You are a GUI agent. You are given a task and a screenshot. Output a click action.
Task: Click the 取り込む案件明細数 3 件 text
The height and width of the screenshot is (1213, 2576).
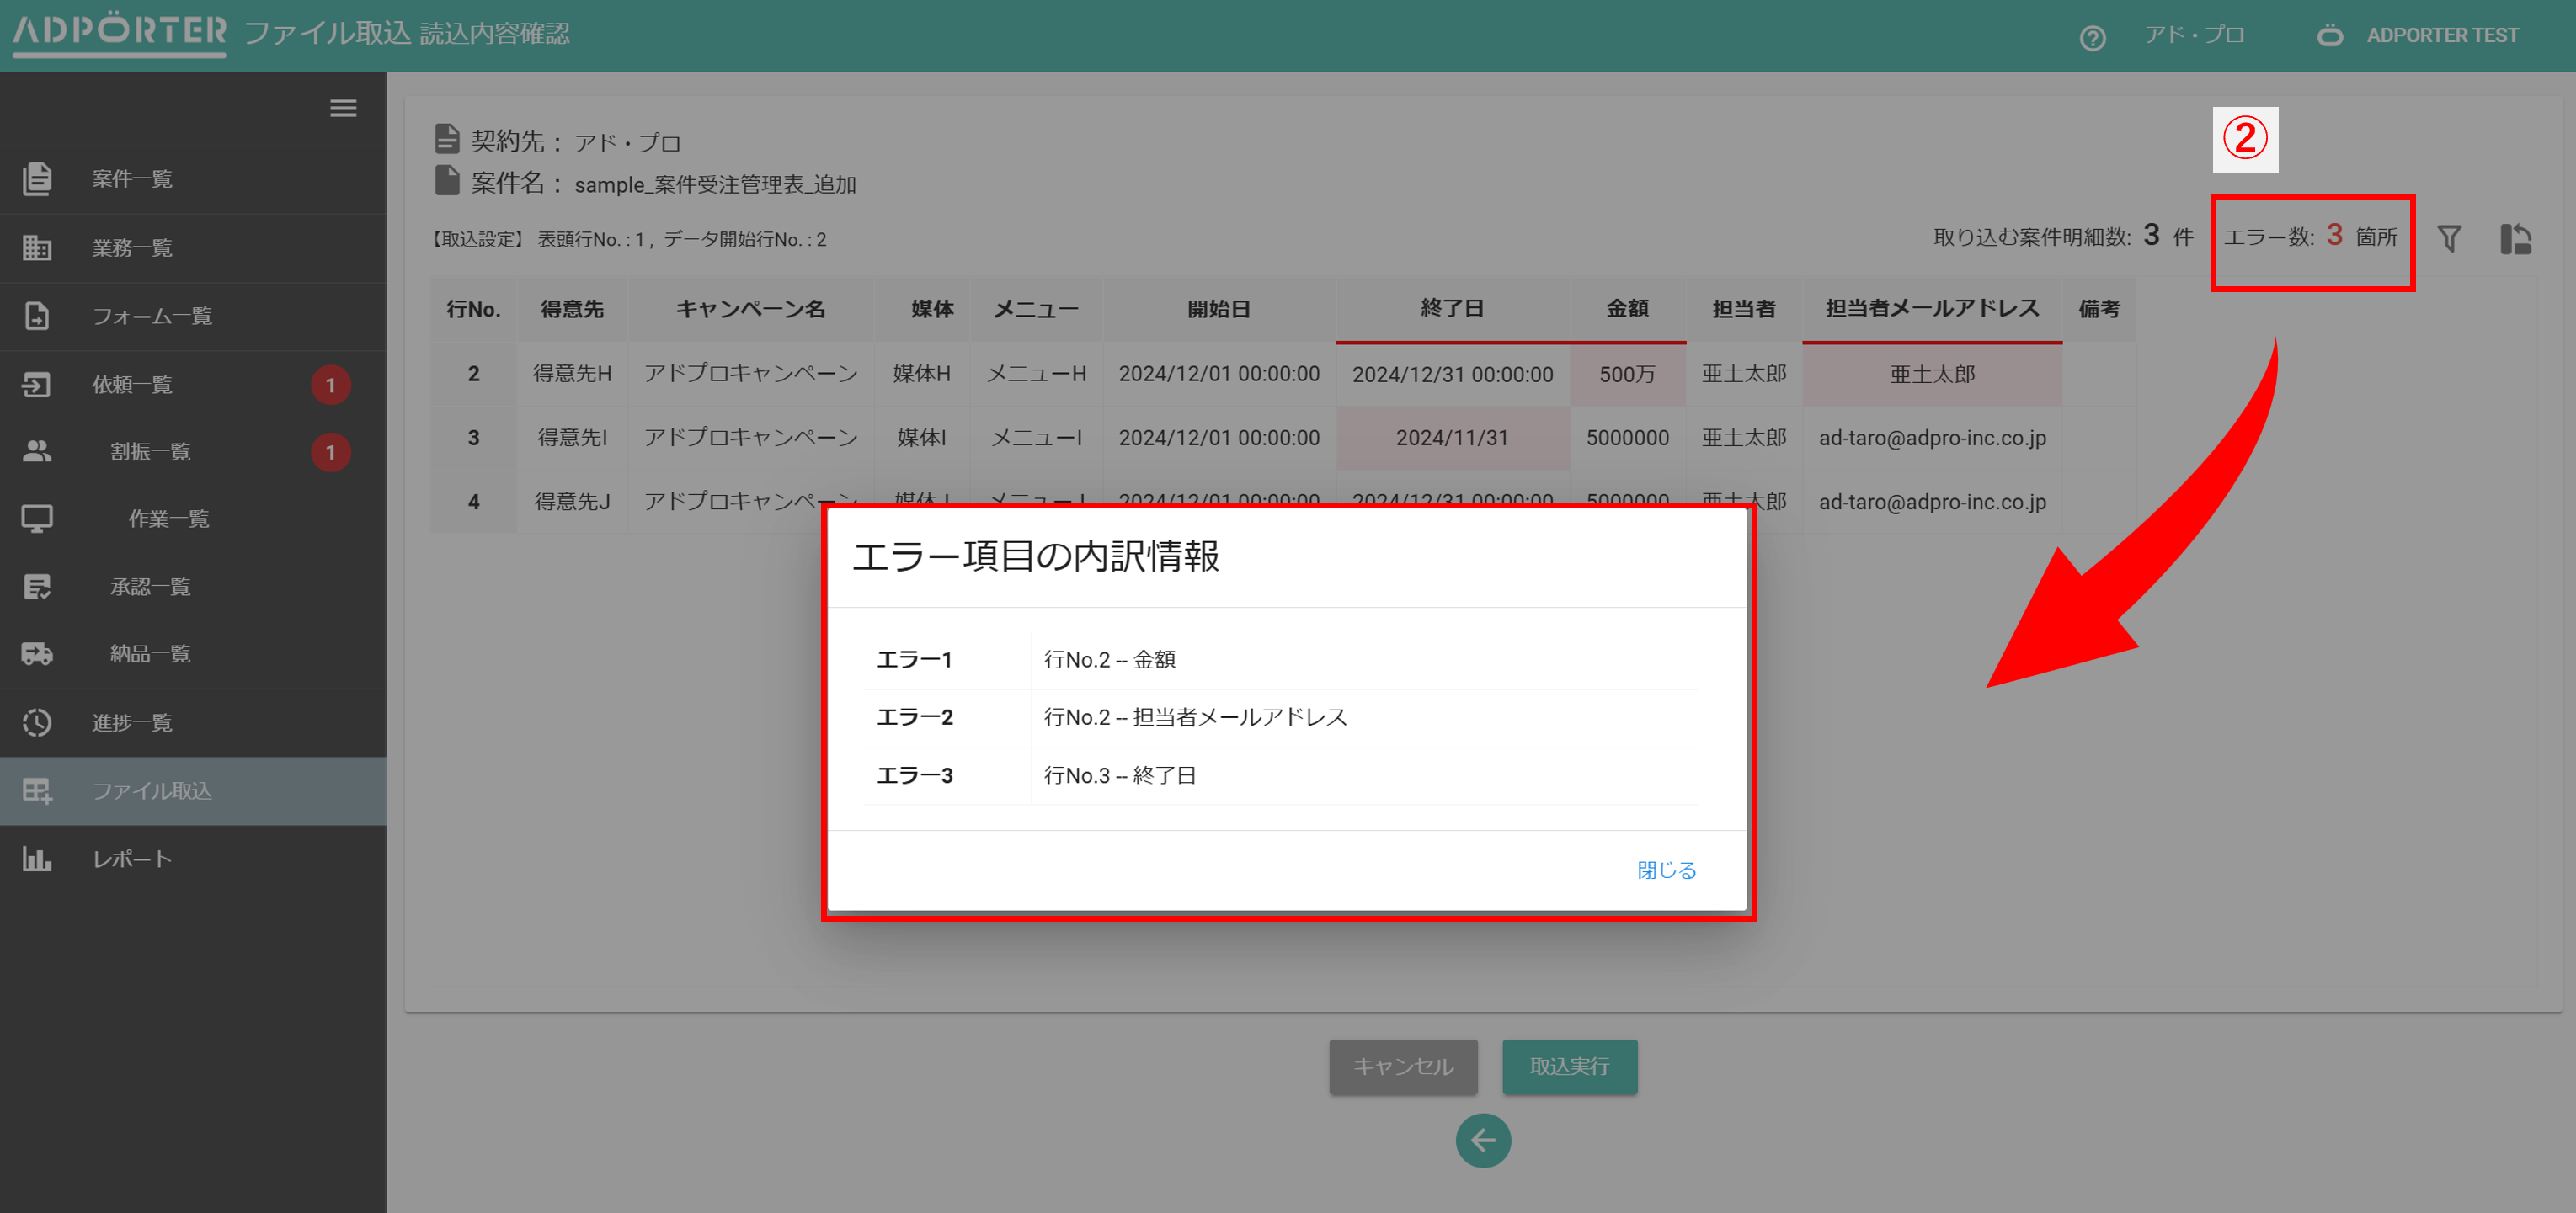point(2062,237)
